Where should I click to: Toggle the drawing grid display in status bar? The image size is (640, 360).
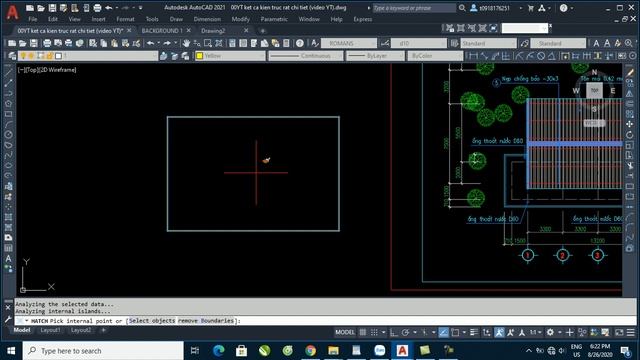coord(362,332)
